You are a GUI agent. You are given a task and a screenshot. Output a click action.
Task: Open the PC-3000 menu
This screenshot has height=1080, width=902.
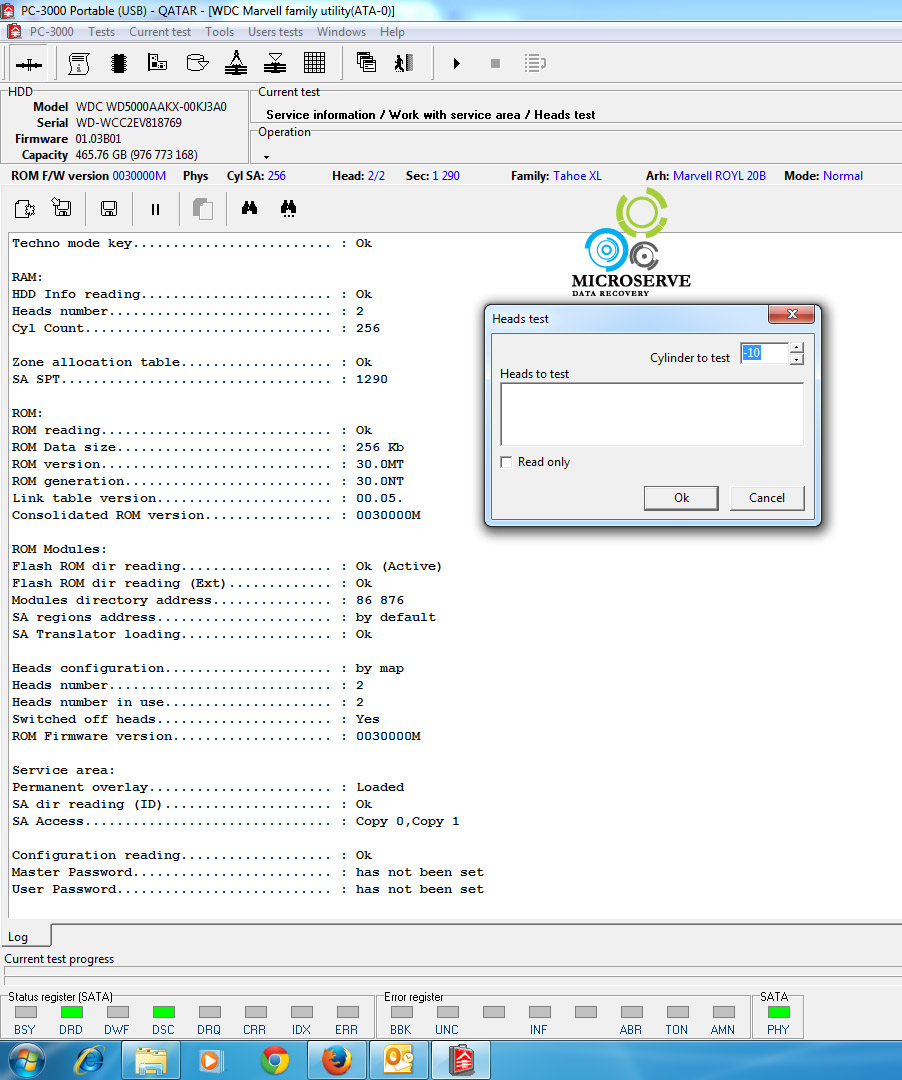pos(52,32)
